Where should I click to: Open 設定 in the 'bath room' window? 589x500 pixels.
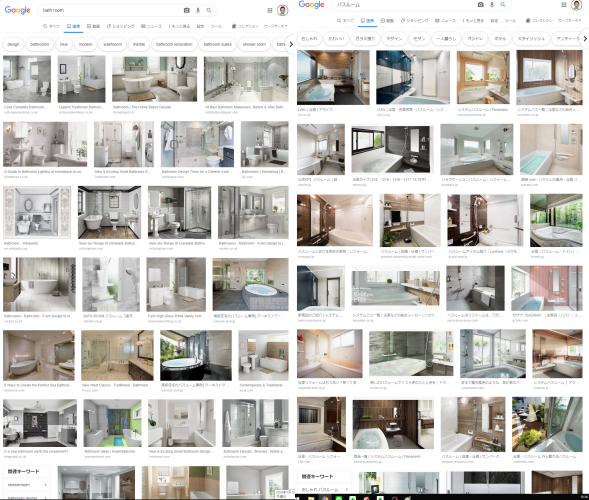coord(200,26)
